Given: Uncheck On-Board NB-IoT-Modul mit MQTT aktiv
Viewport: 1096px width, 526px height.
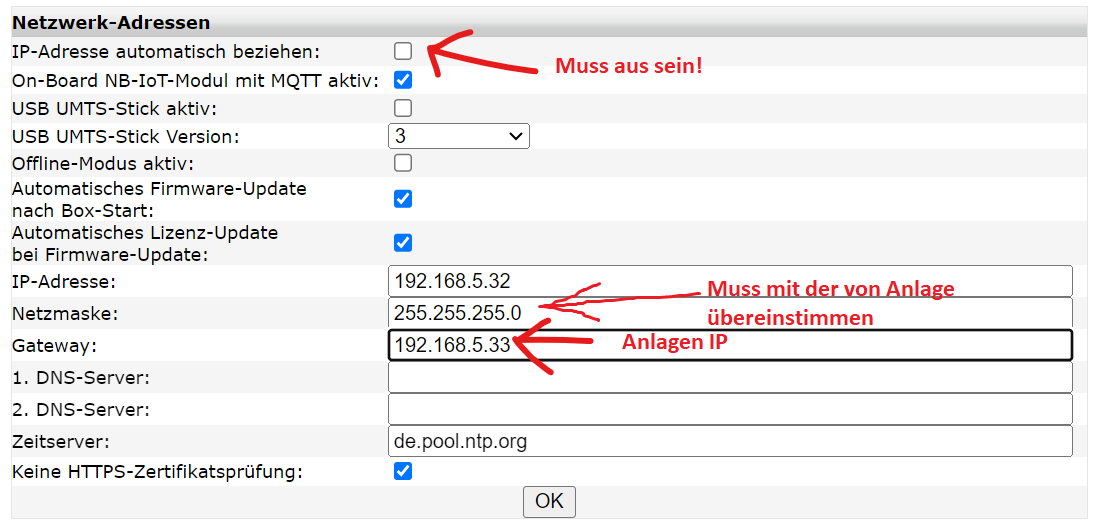Looking at the screenshot, I should [x=403, y=80].
